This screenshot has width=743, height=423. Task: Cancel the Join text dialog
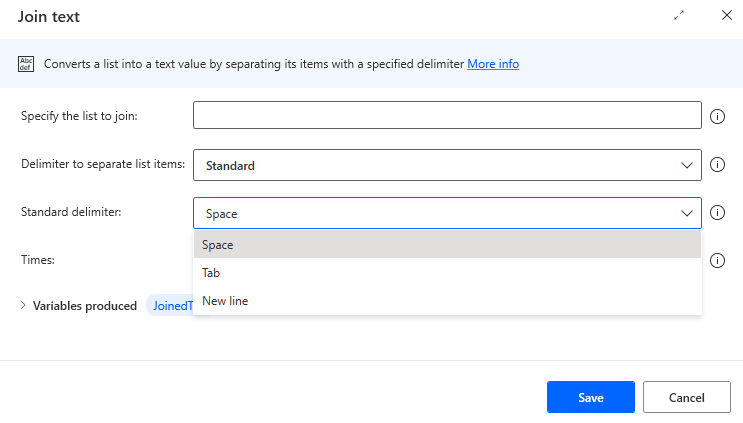687,397
